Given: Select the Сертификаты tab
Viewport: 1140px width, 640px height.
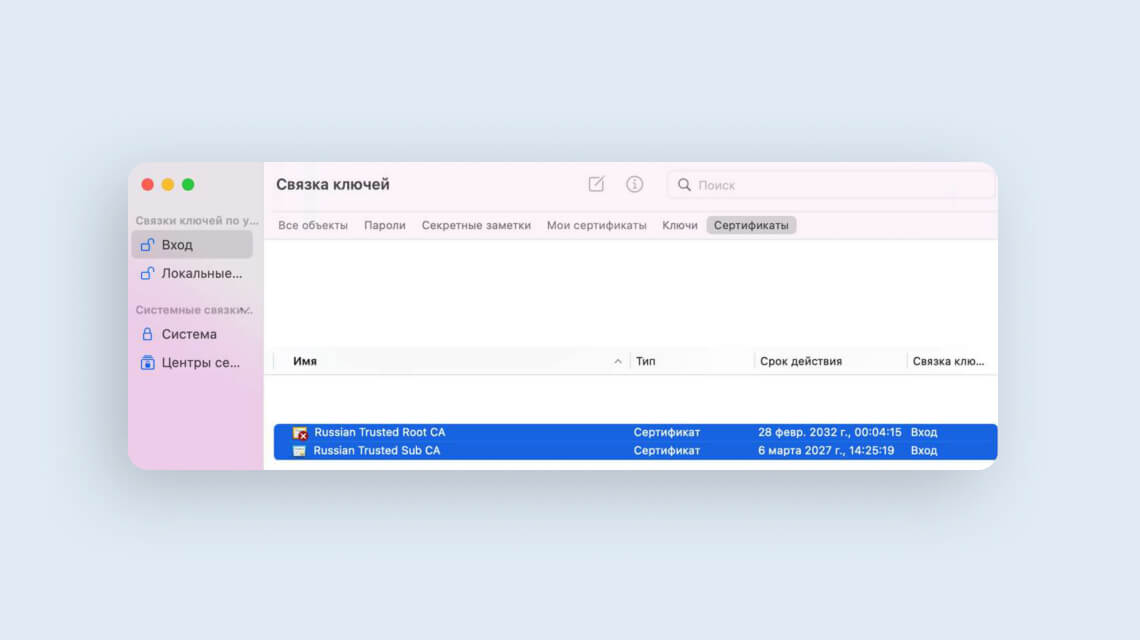Looking at the screenshot, I should click(x=751, y=225).
